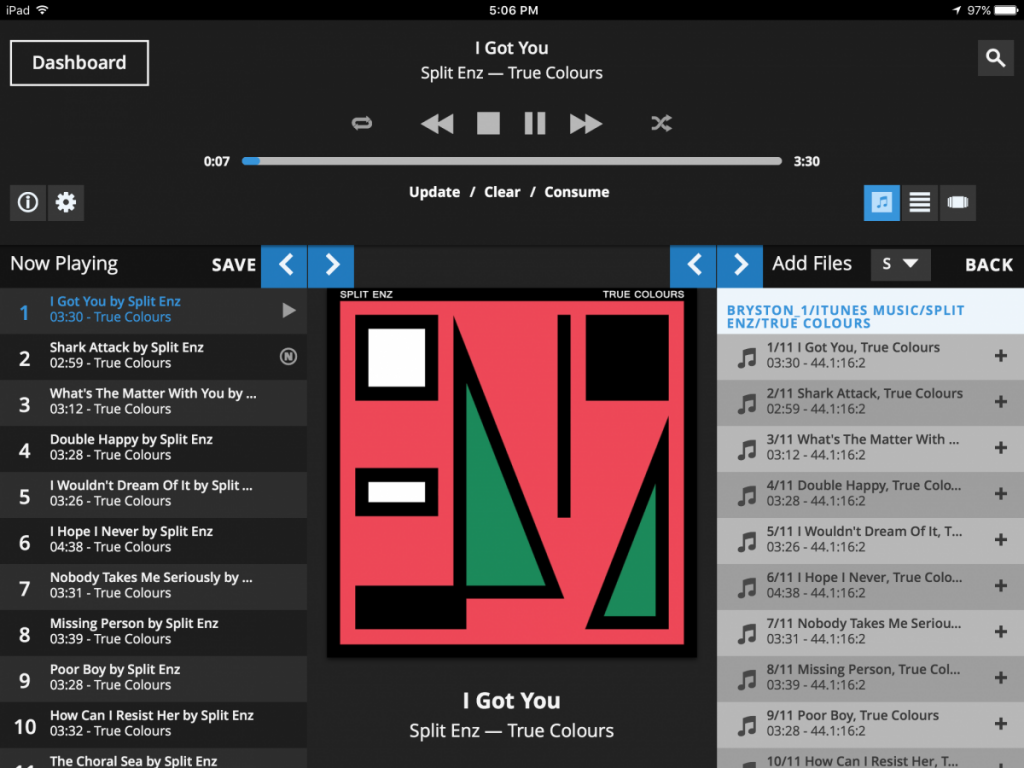
Task: Collapse Add Files panel with right chevron
Action: click(x=740, y=265)
